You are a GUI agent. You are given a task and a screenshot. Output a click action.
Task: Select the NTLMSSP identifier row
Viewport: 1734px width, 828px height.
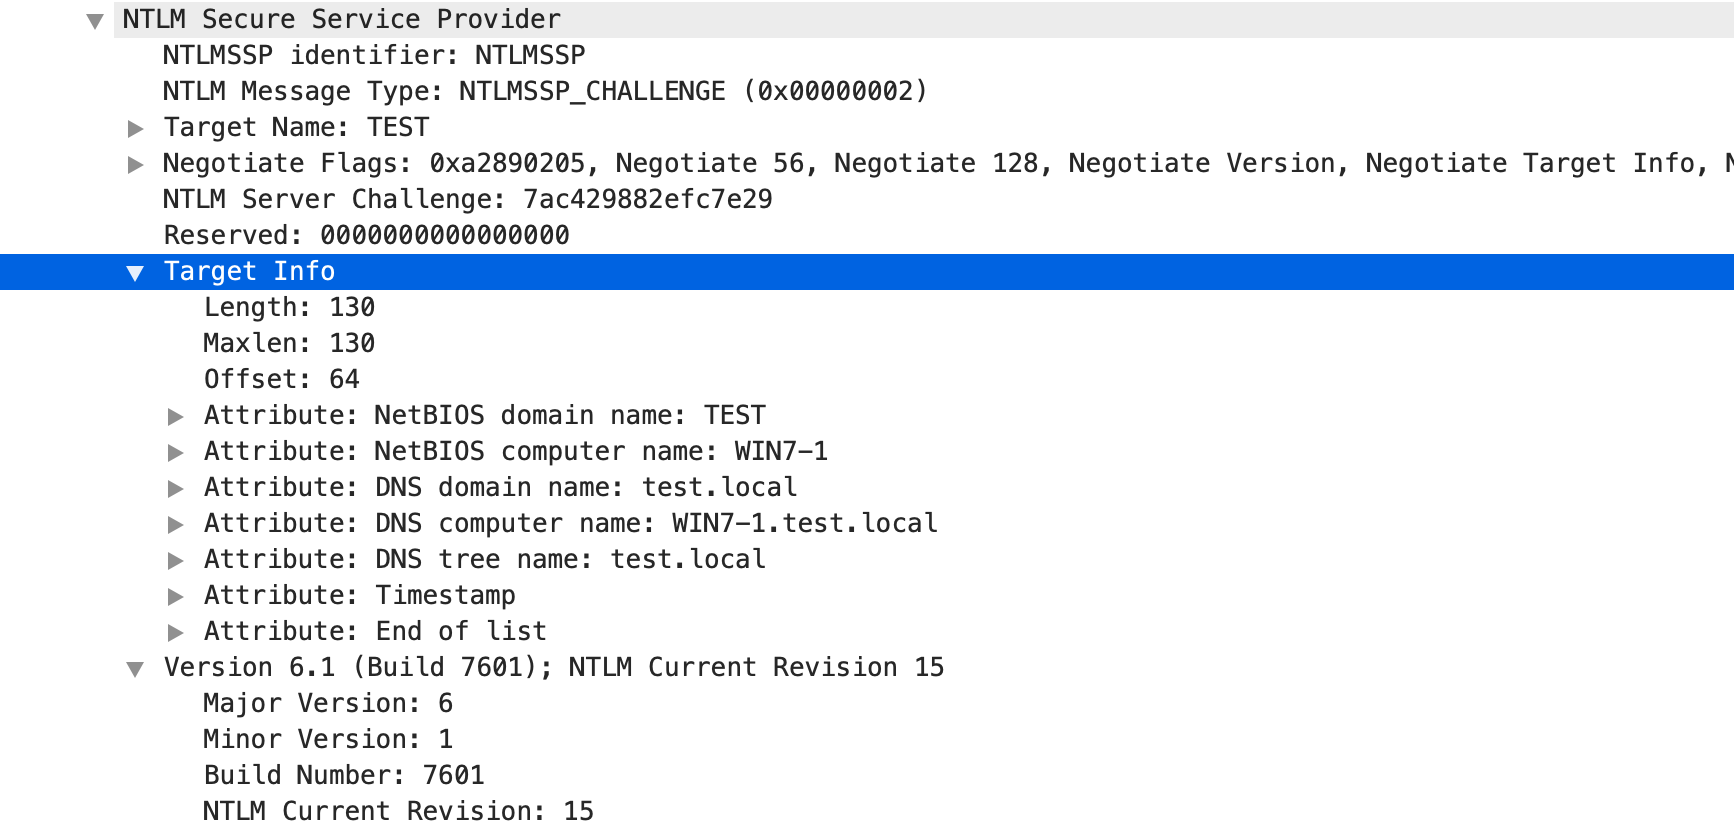pos(373,55)
